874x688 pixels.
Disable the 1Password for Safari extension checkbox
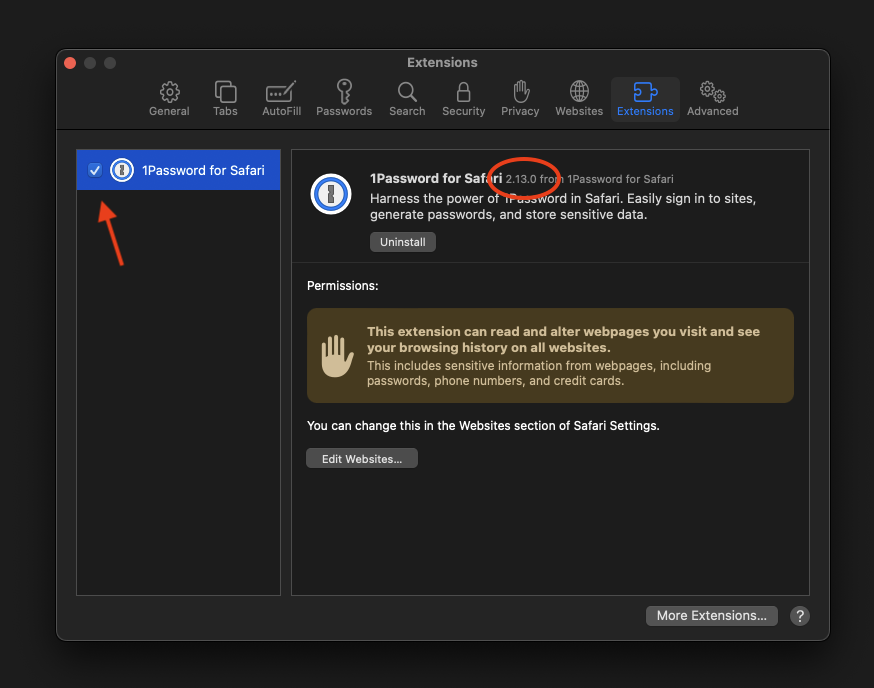pyautogui.click(x=94, y=169)
